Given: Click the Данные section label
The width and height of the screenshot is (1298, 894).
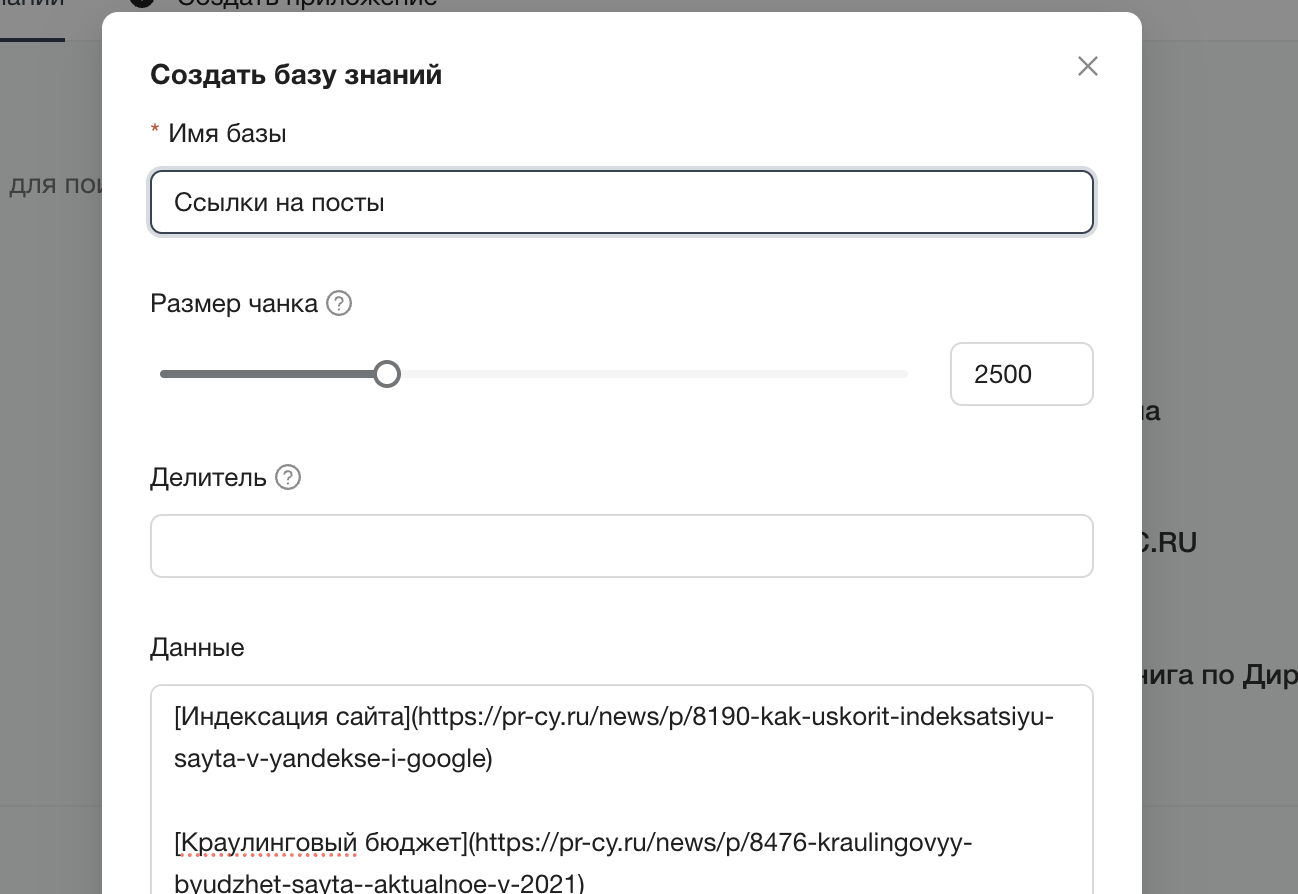Looking at the screenshot, I should click(196, 647).
